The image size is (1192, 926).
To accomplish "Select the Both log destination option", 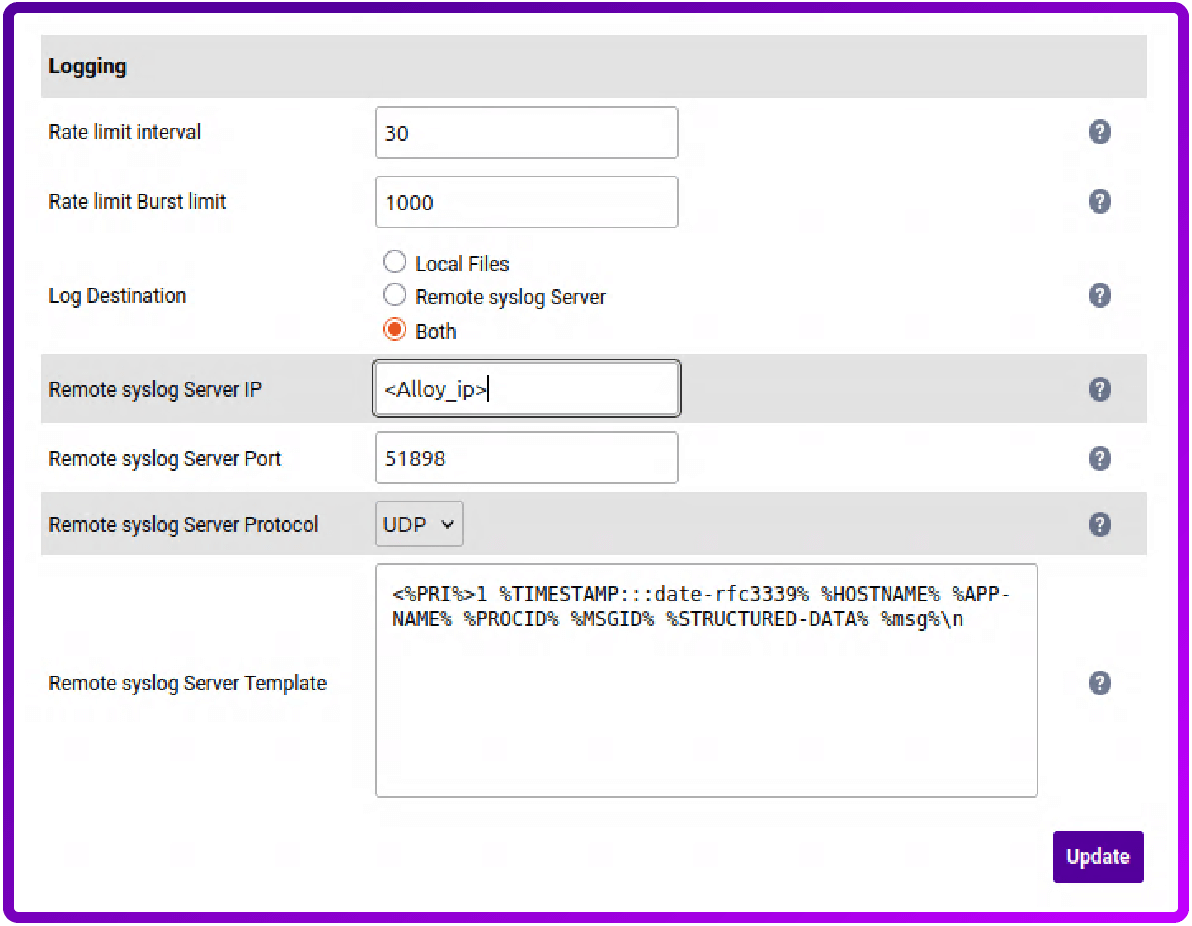I will [x=395, y=330].
